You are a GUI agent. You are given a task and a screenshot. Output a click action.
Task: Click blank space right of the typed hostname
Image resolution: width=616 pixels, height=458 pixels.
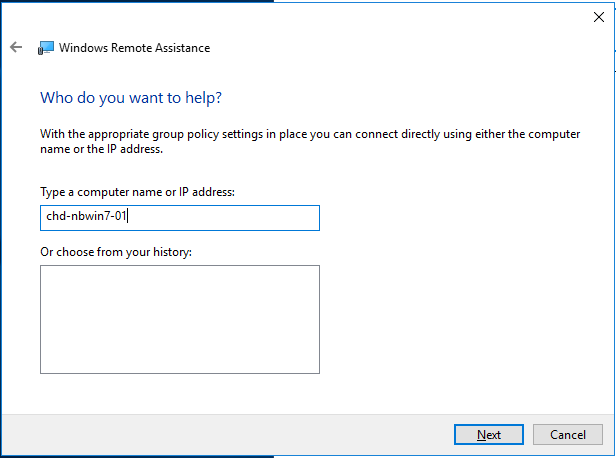224,218
